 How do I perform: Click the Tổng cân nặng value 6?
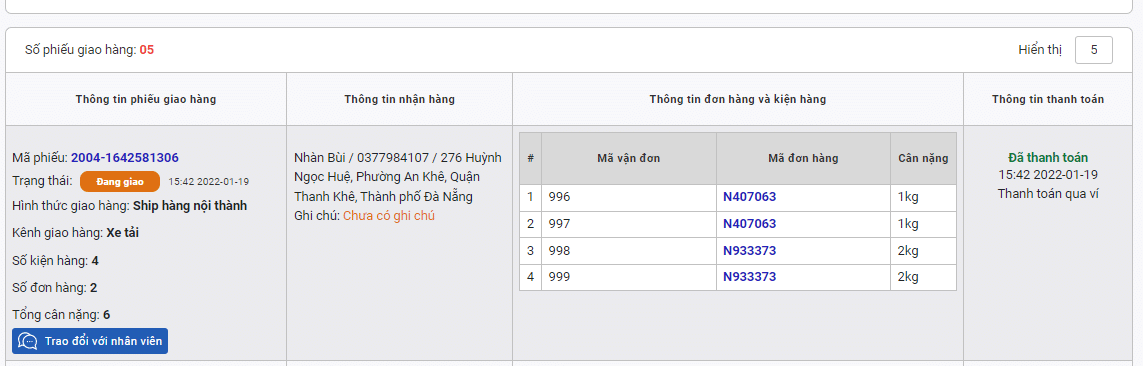pos(106,315)
